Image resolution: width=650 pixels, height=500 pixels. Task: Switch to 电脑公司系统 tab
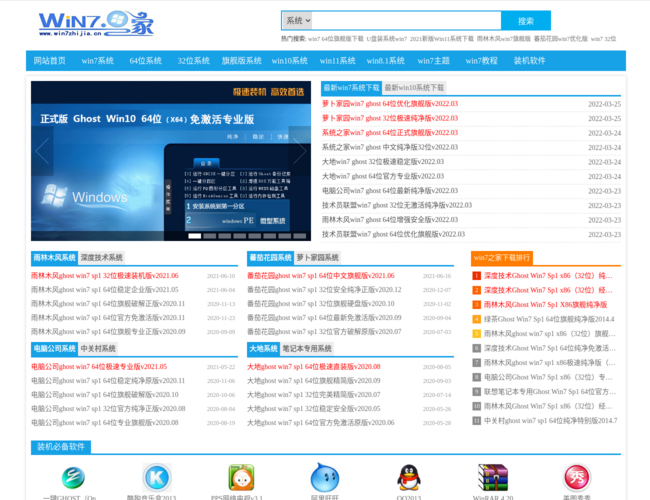point(54,349)
